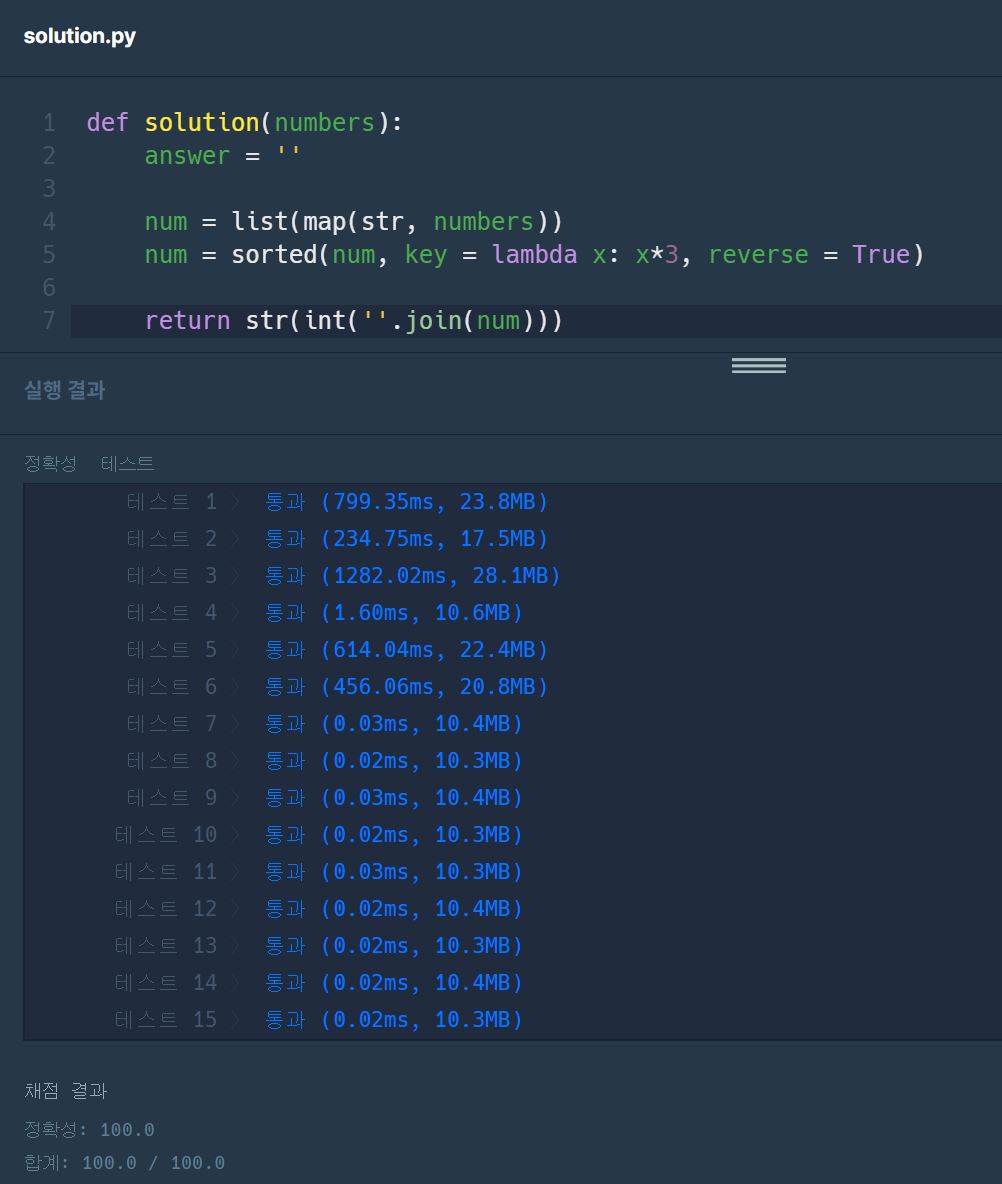Click code line 1 def solution
The height and width of the screenshot is (1184, 1002).
(245, 122)
